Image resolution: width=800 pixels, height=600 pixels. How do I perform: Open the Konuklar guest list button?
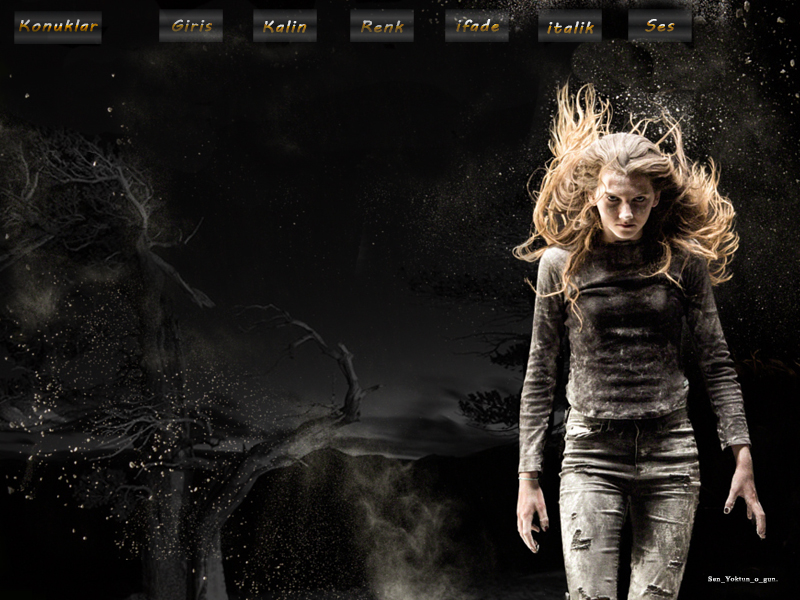click(x=58, y=27)
